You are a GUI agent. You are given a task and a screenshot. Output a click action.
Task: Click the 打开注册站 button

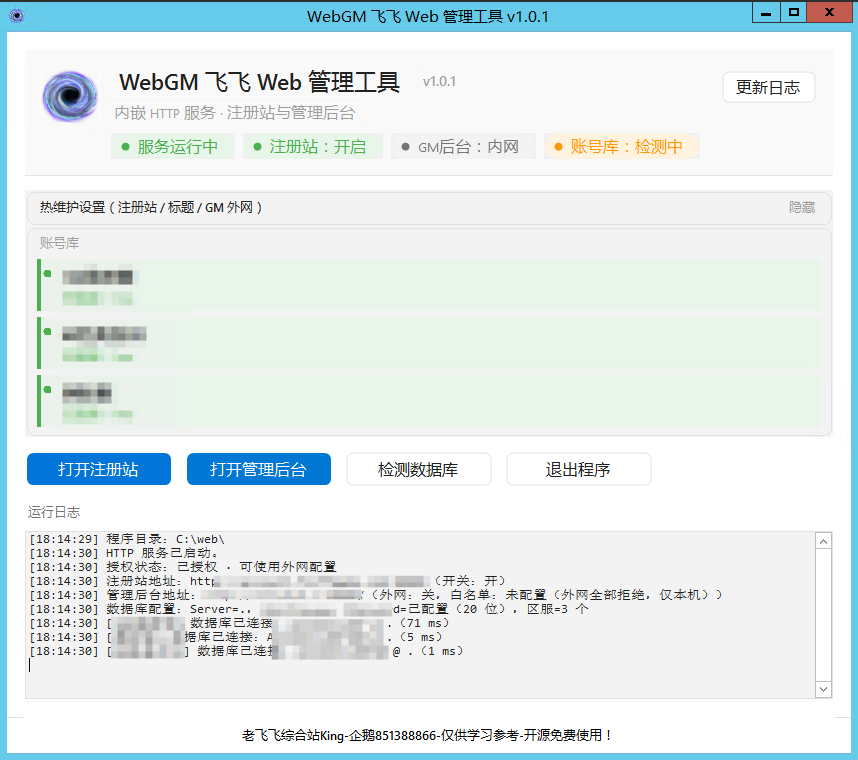(x=99, y=469)
